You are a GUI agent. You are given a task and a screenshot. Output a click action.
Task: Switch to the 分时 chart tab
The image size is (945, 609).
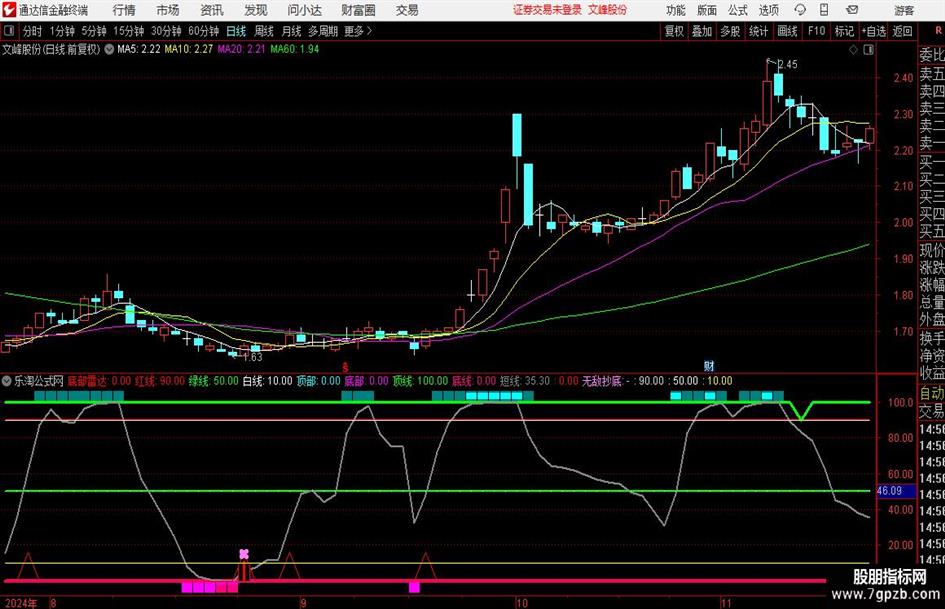pyautogui.click(x=33, y=31)
